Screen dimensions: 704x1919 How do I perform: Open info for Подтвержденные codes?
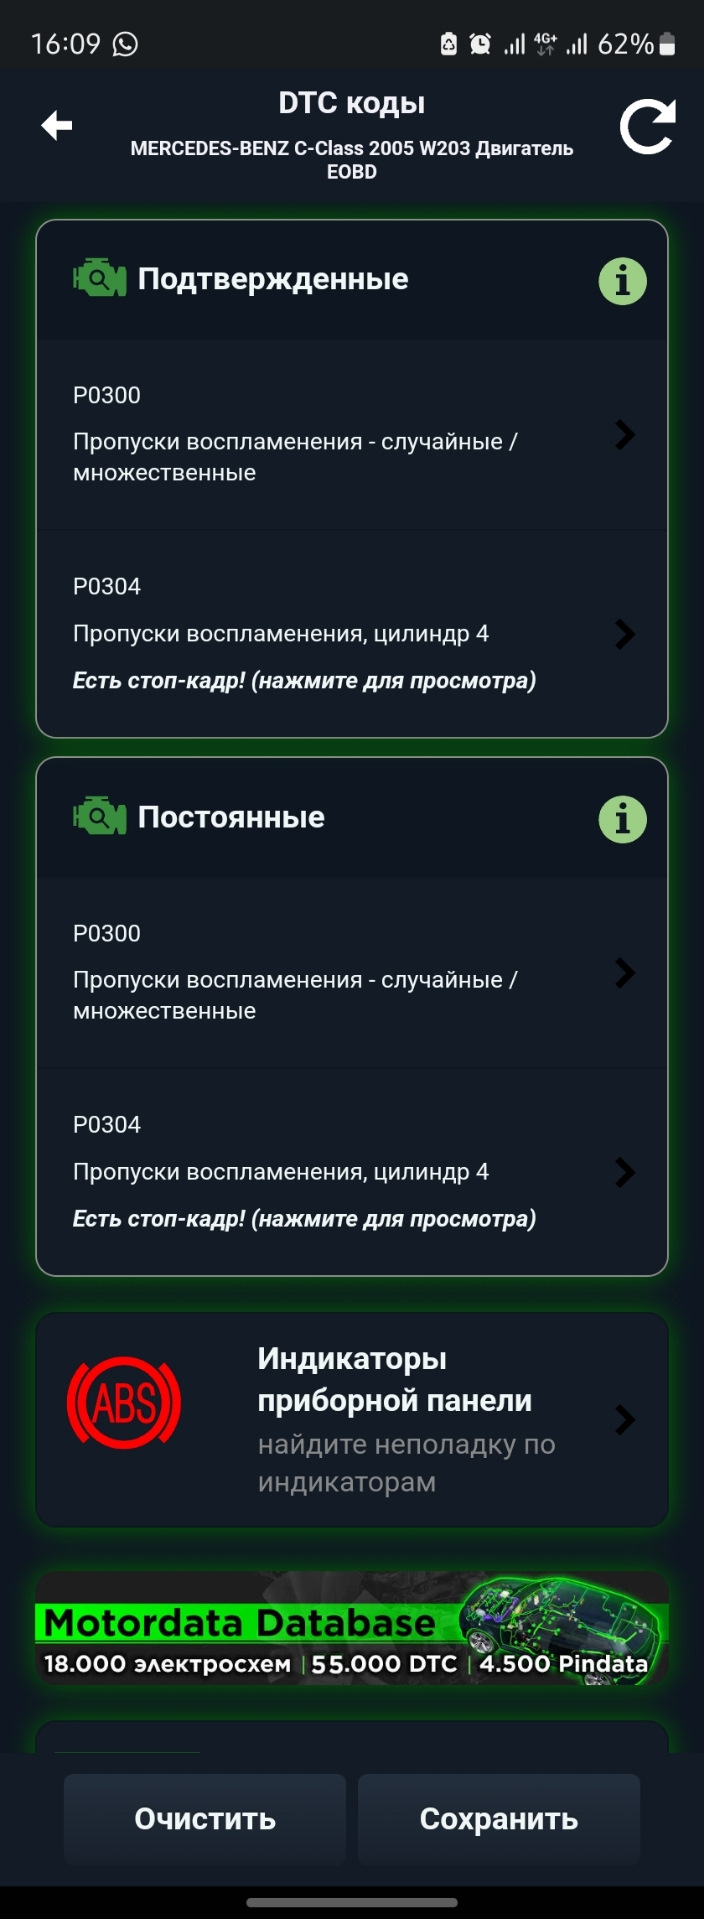[621, 281]
